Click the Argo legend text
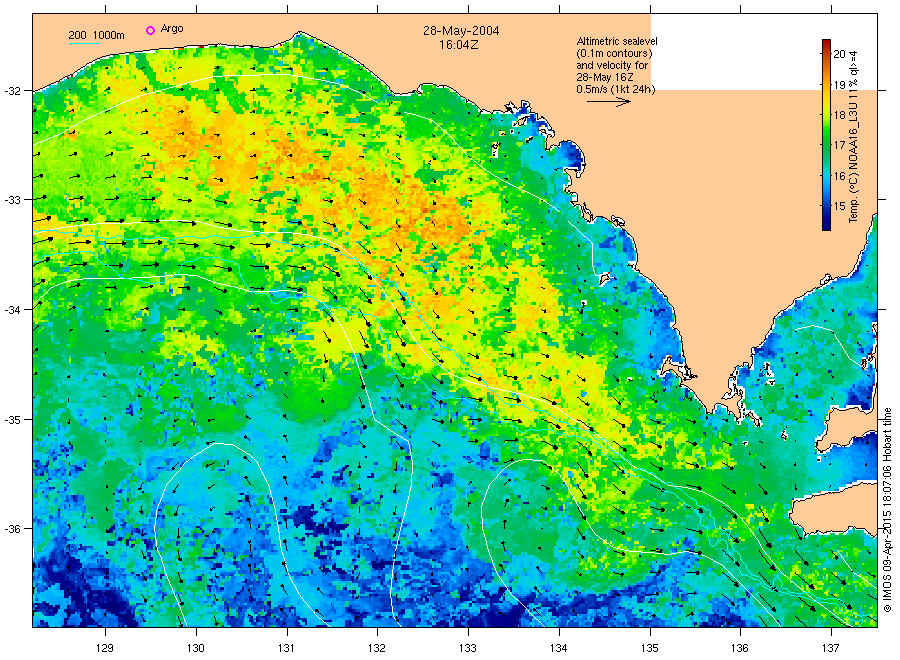 pyautogui.click(x=172, y=29)
